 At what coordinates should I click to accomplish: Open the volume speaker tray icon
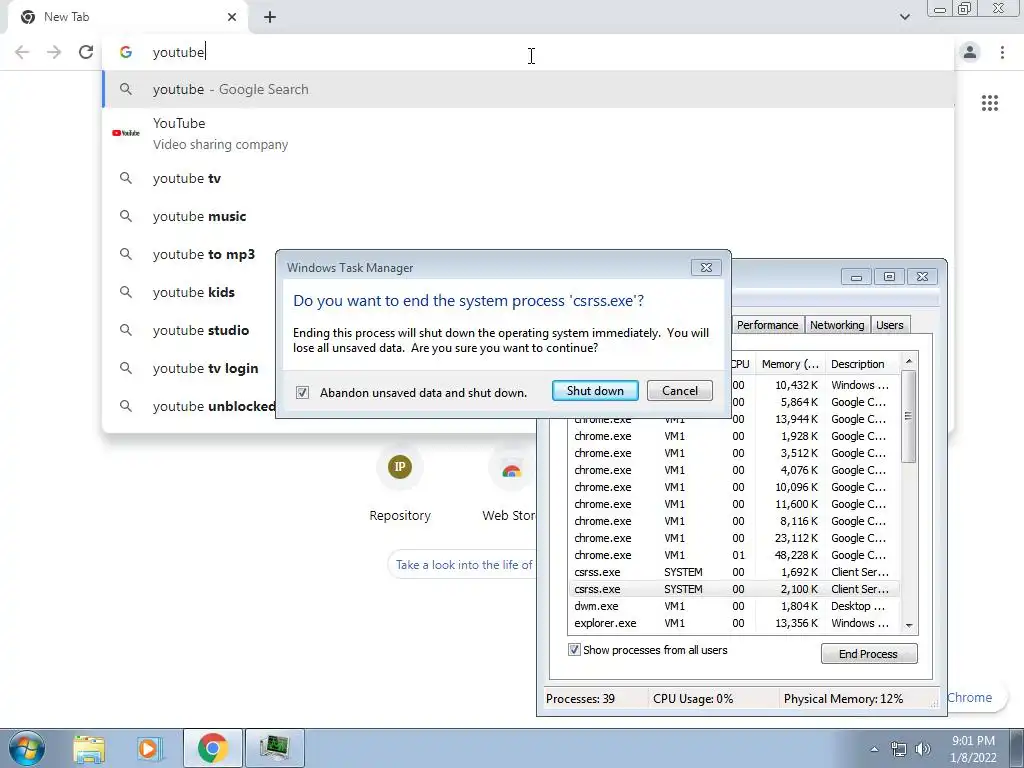point(923,749)
